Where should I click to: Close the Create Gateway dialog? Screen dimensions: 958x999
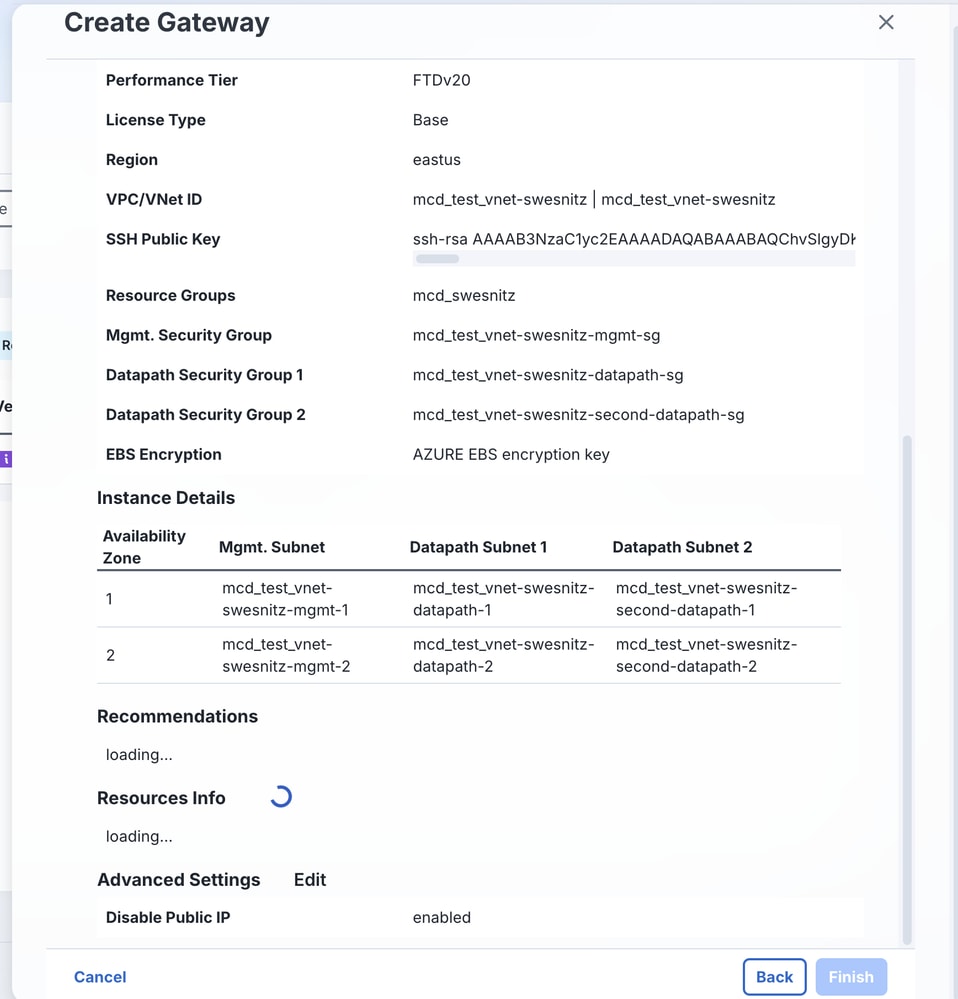pos(886,22)
